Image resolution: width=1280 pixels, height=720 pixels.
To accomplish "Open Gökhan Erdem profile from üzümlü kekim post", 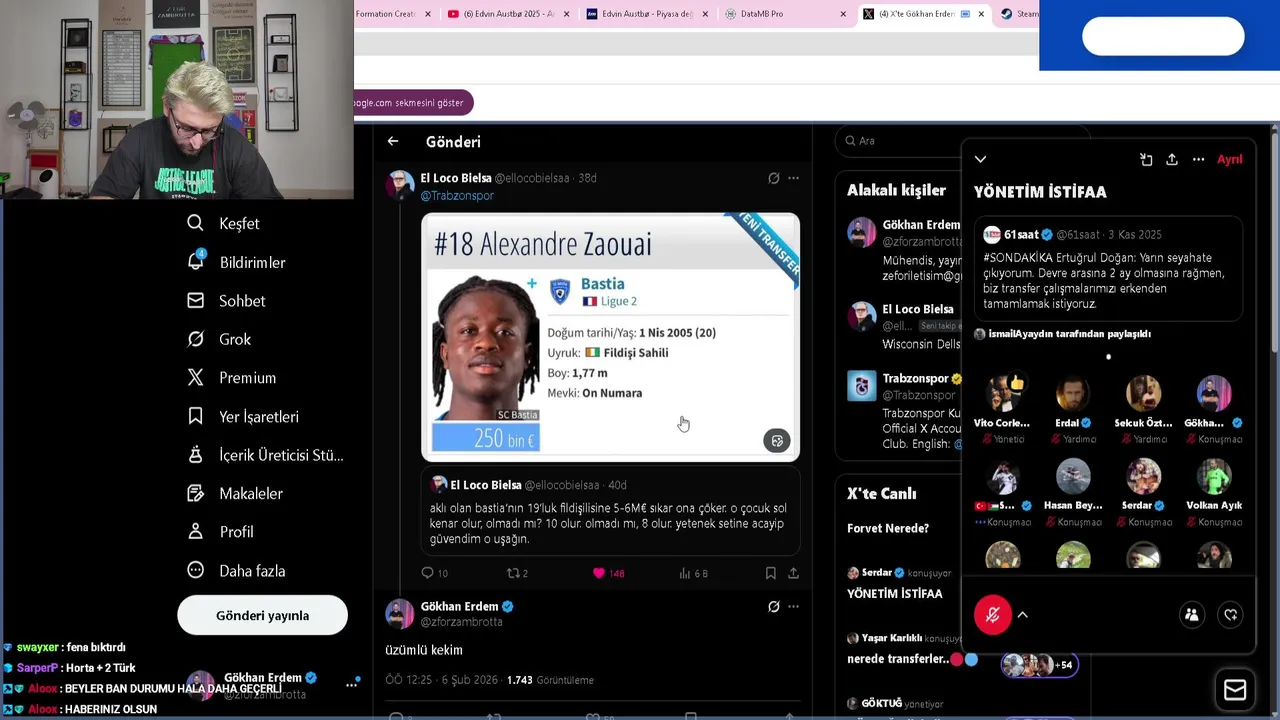I will pyautogui.click(x=459, y=606).
